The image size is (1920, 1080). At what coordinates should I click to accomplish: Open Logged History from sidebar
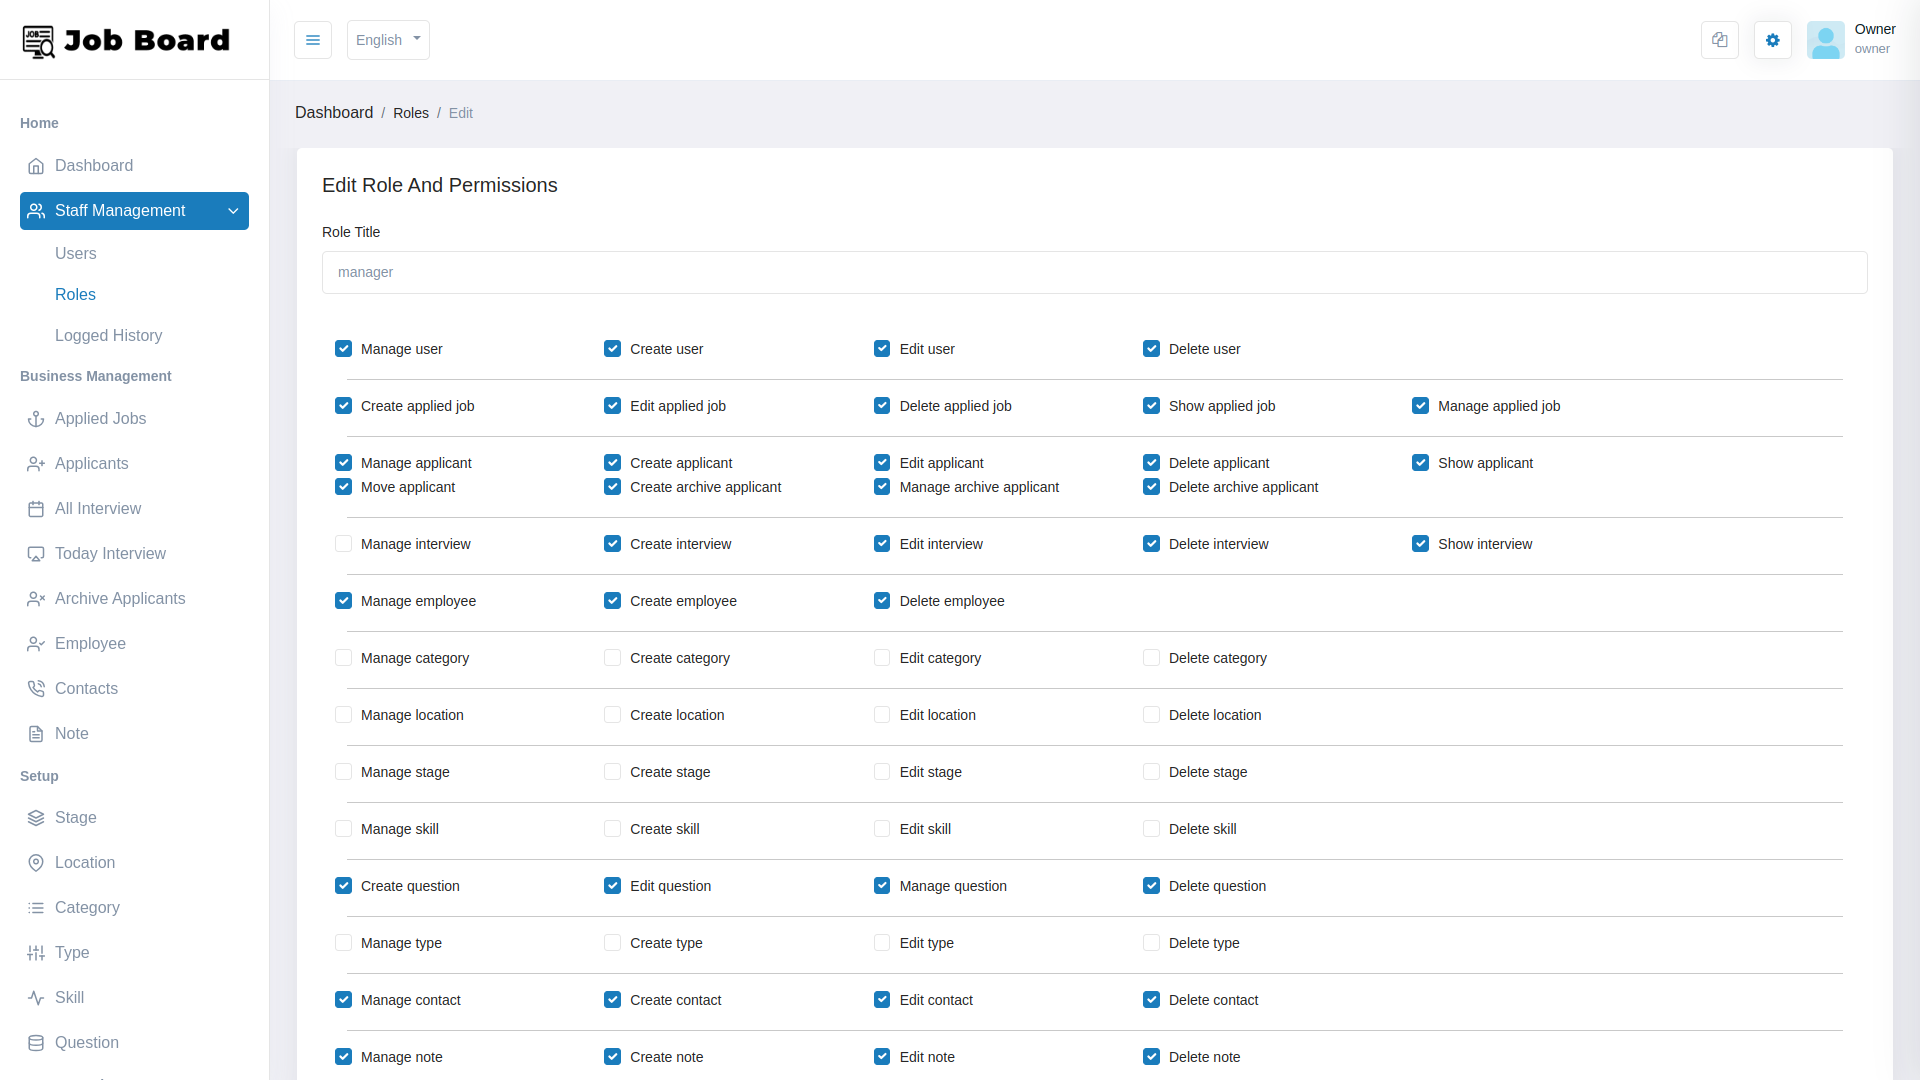(x=108, y=335)
